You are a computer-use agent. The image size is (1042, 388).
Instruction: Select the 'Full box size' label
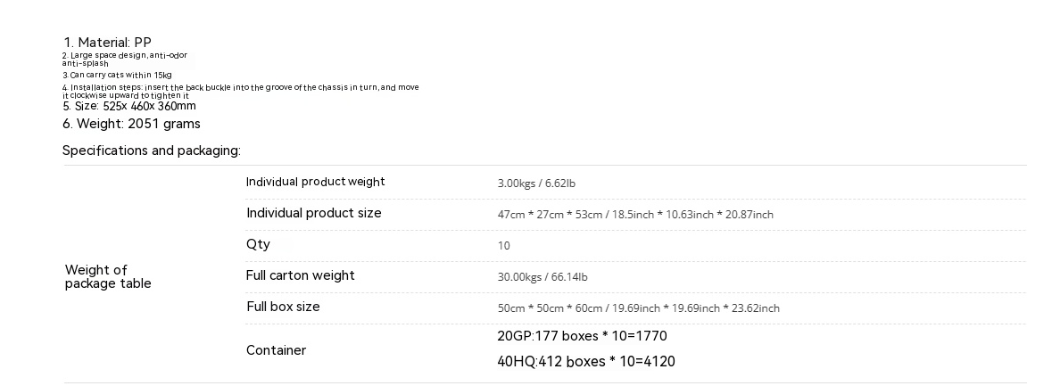[282, 307]
